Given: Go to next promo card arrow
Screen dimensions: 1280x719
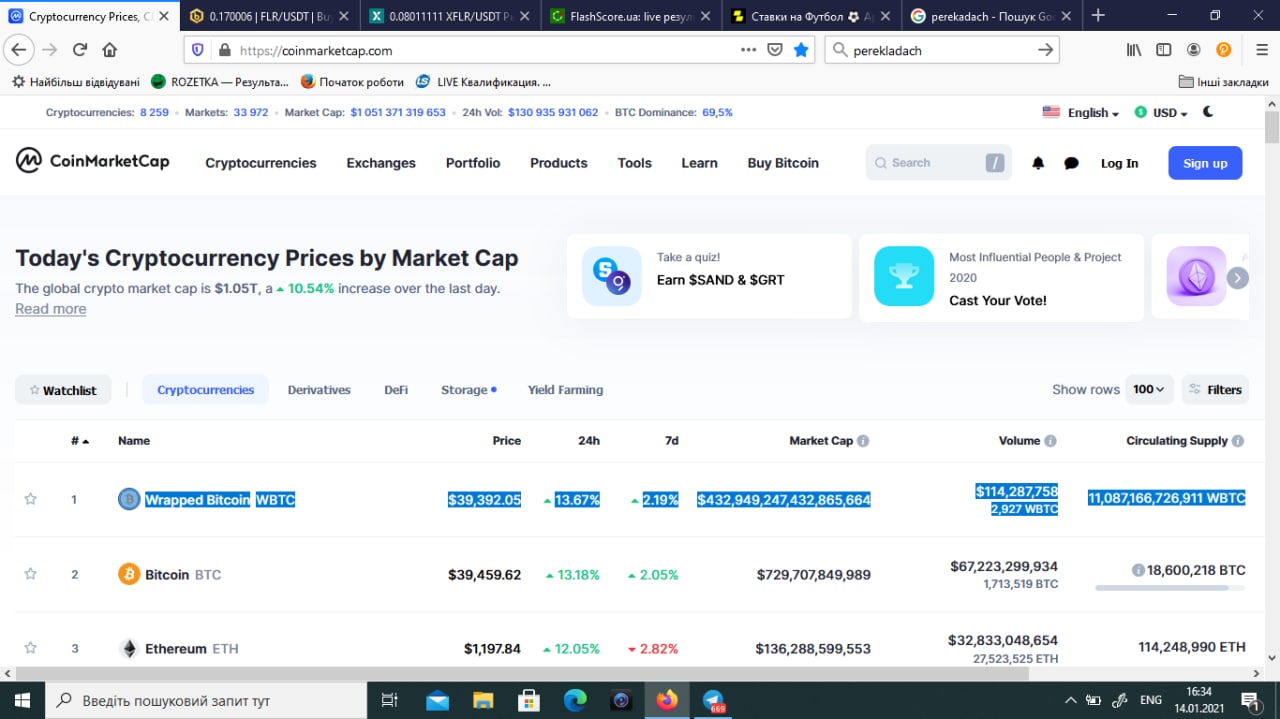Looking at the screenshot, I should 1238,278.
